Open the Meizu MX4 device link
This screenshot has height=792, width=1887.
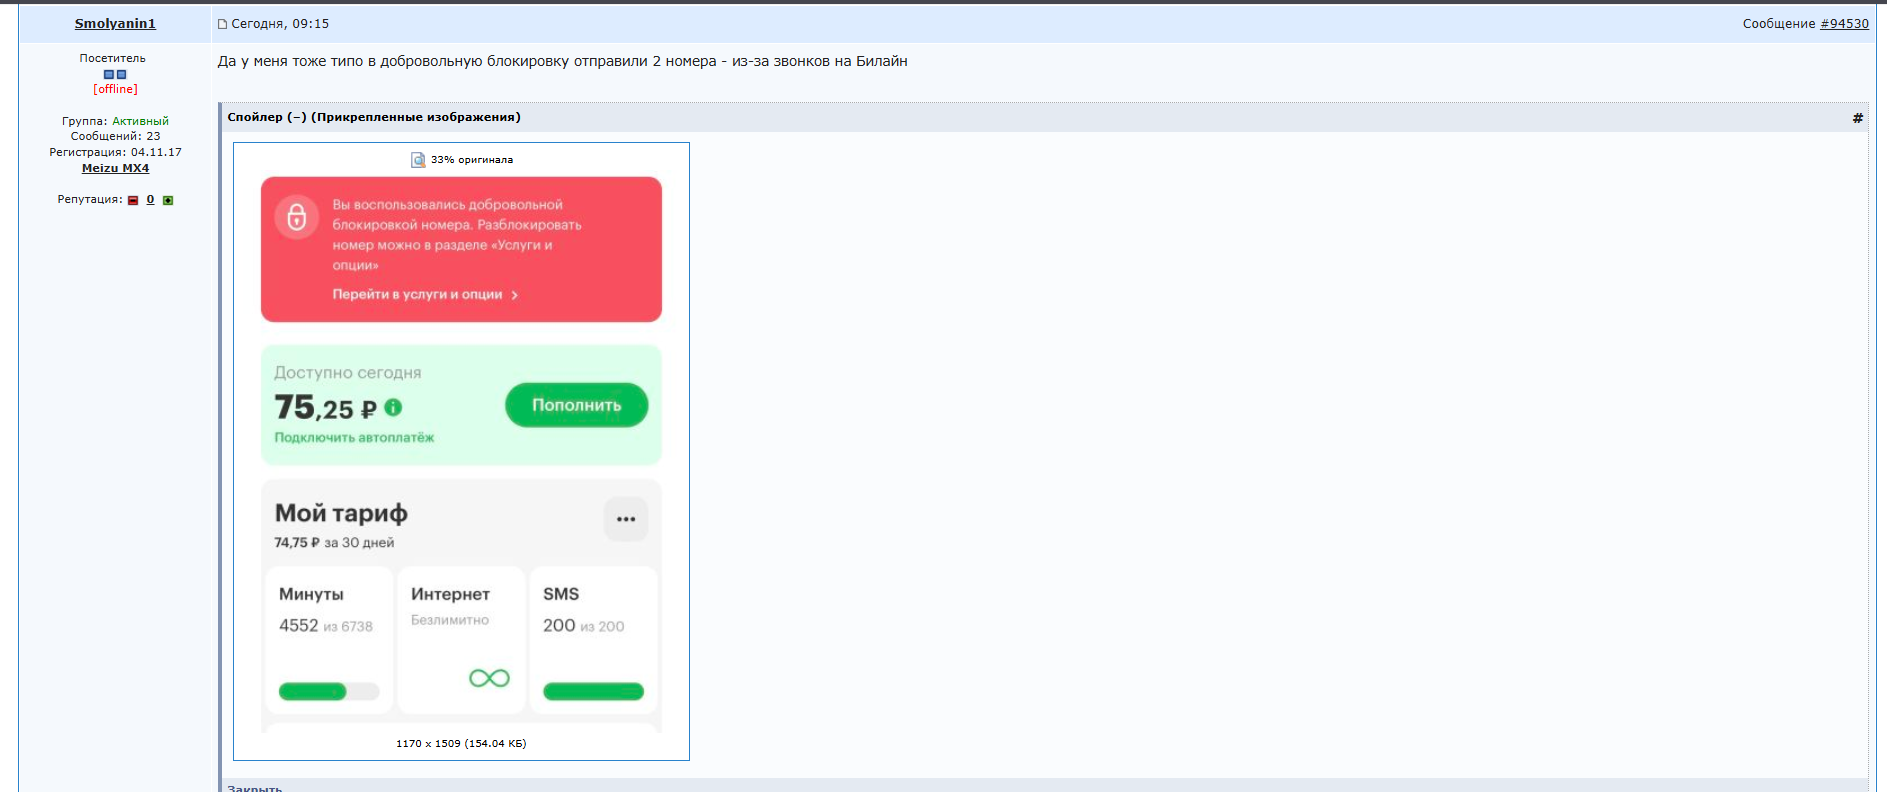click(115, 168)
